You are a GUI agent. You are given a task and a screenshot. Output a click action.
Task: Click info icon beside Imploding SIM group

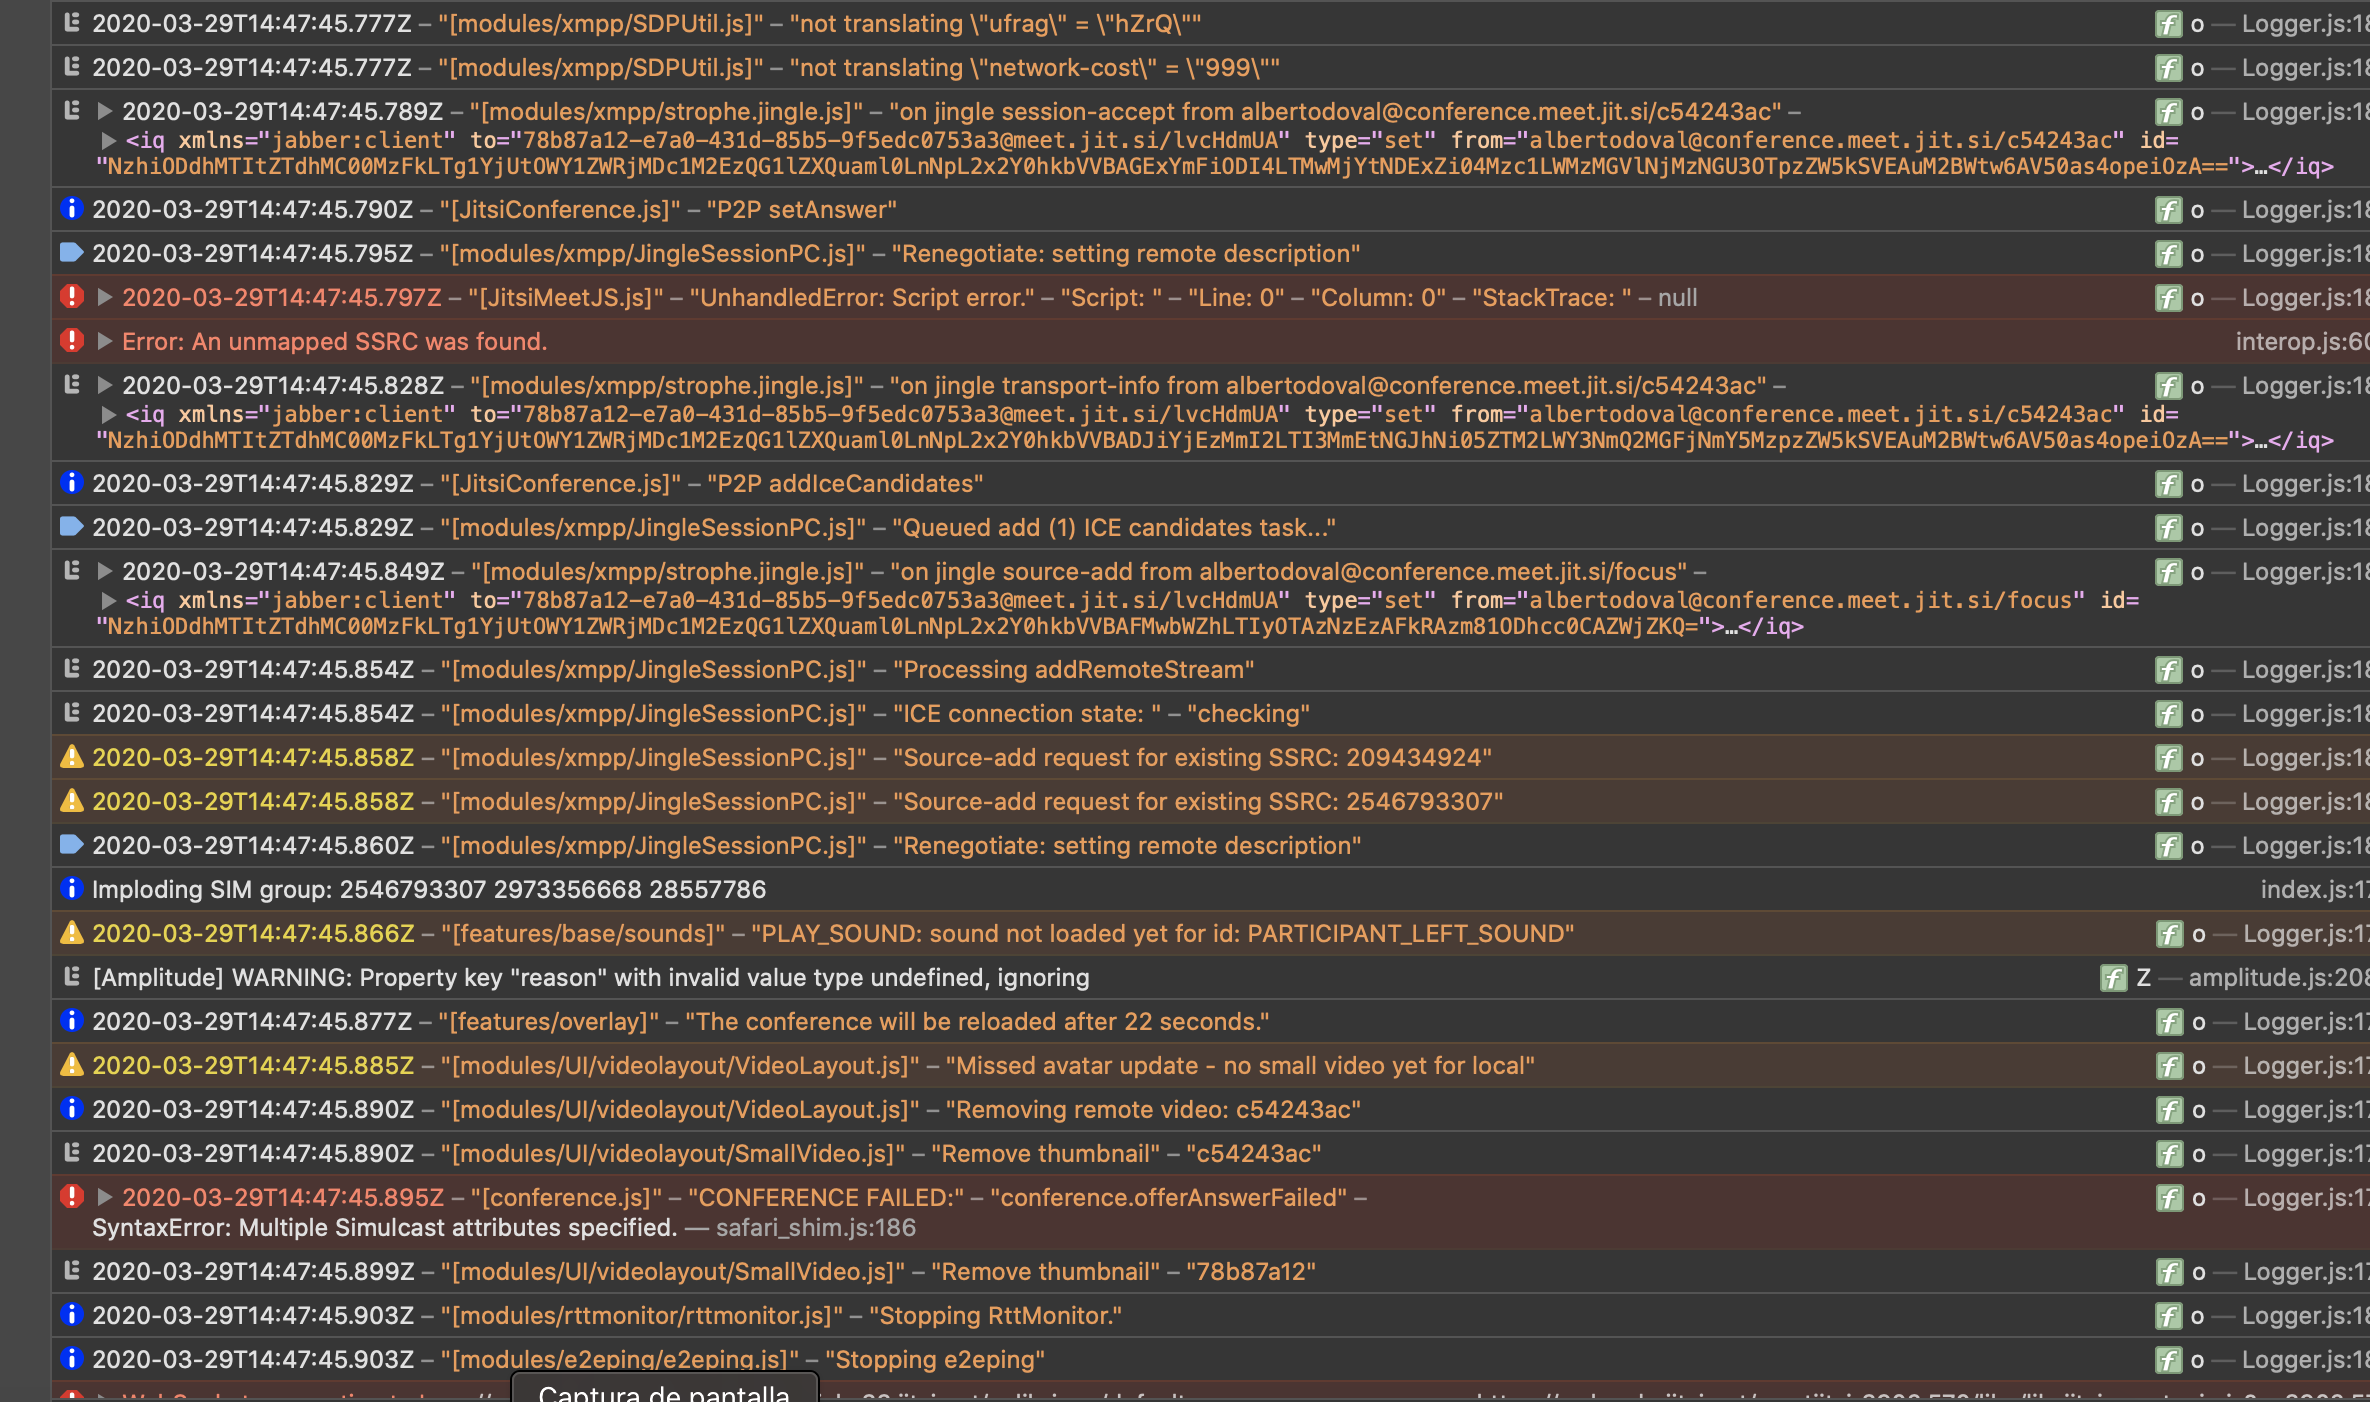click(71, 889)
